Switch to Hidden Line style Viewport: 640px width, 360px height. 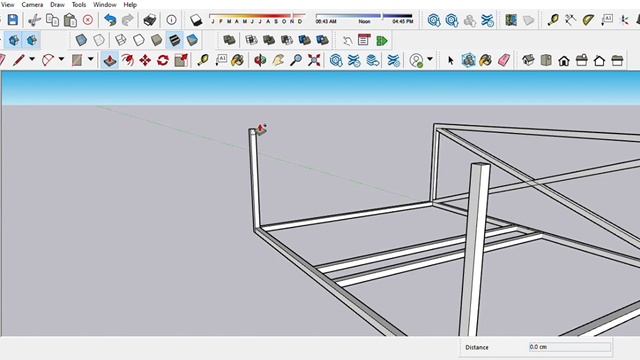[x=139, y=40]
